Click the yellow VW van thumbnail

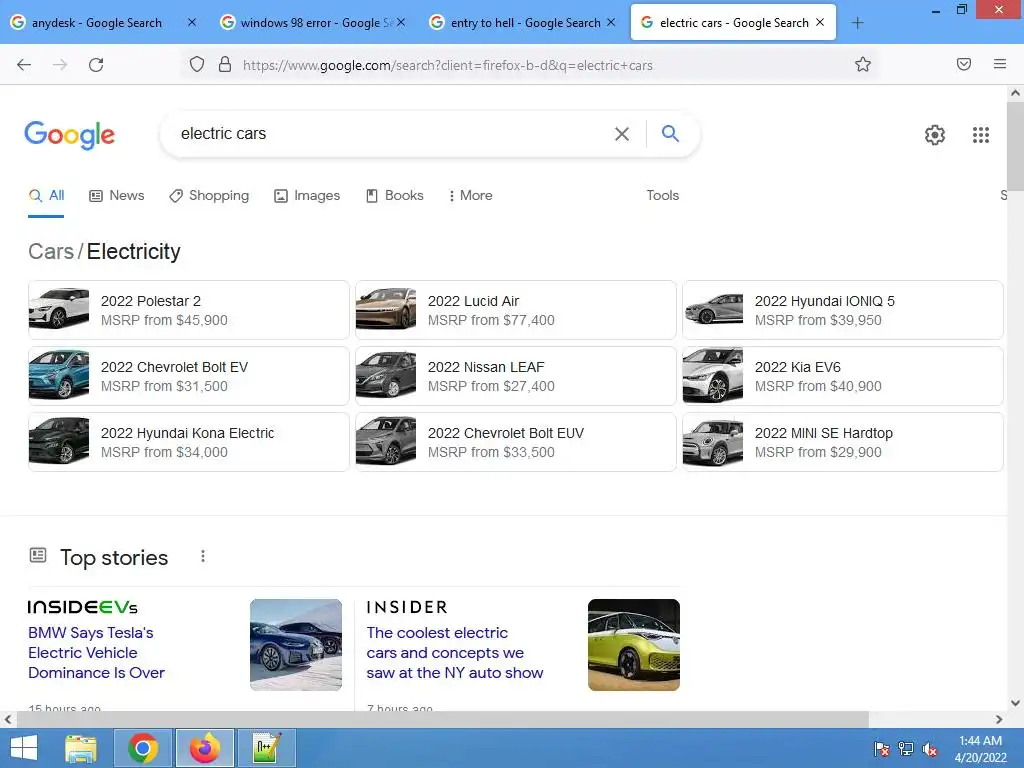633,645
